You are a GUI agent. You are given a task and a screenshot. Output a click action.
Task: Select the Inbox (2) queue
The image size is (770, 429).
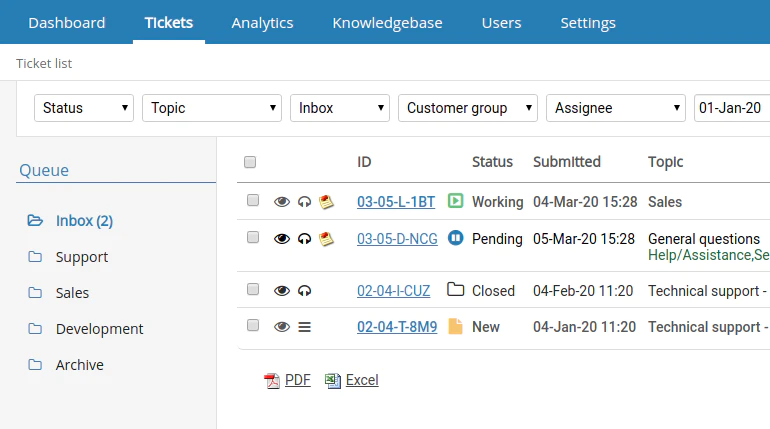click(84, 221)
